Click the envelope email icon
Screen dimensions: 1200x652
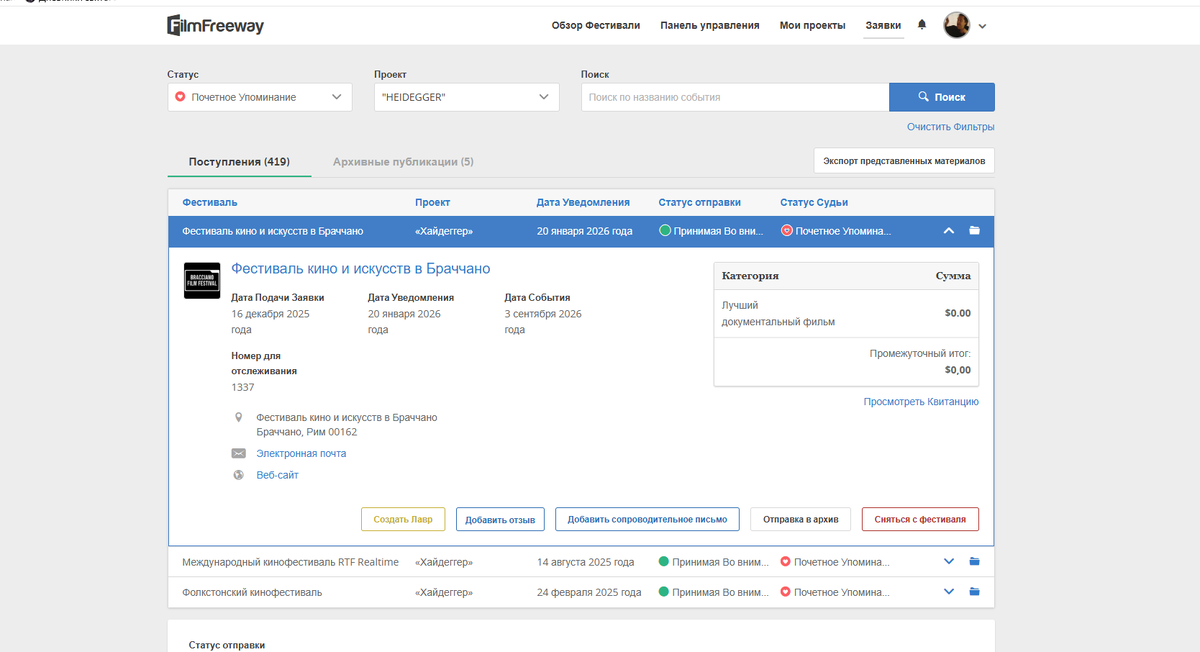tap(238, 453)
